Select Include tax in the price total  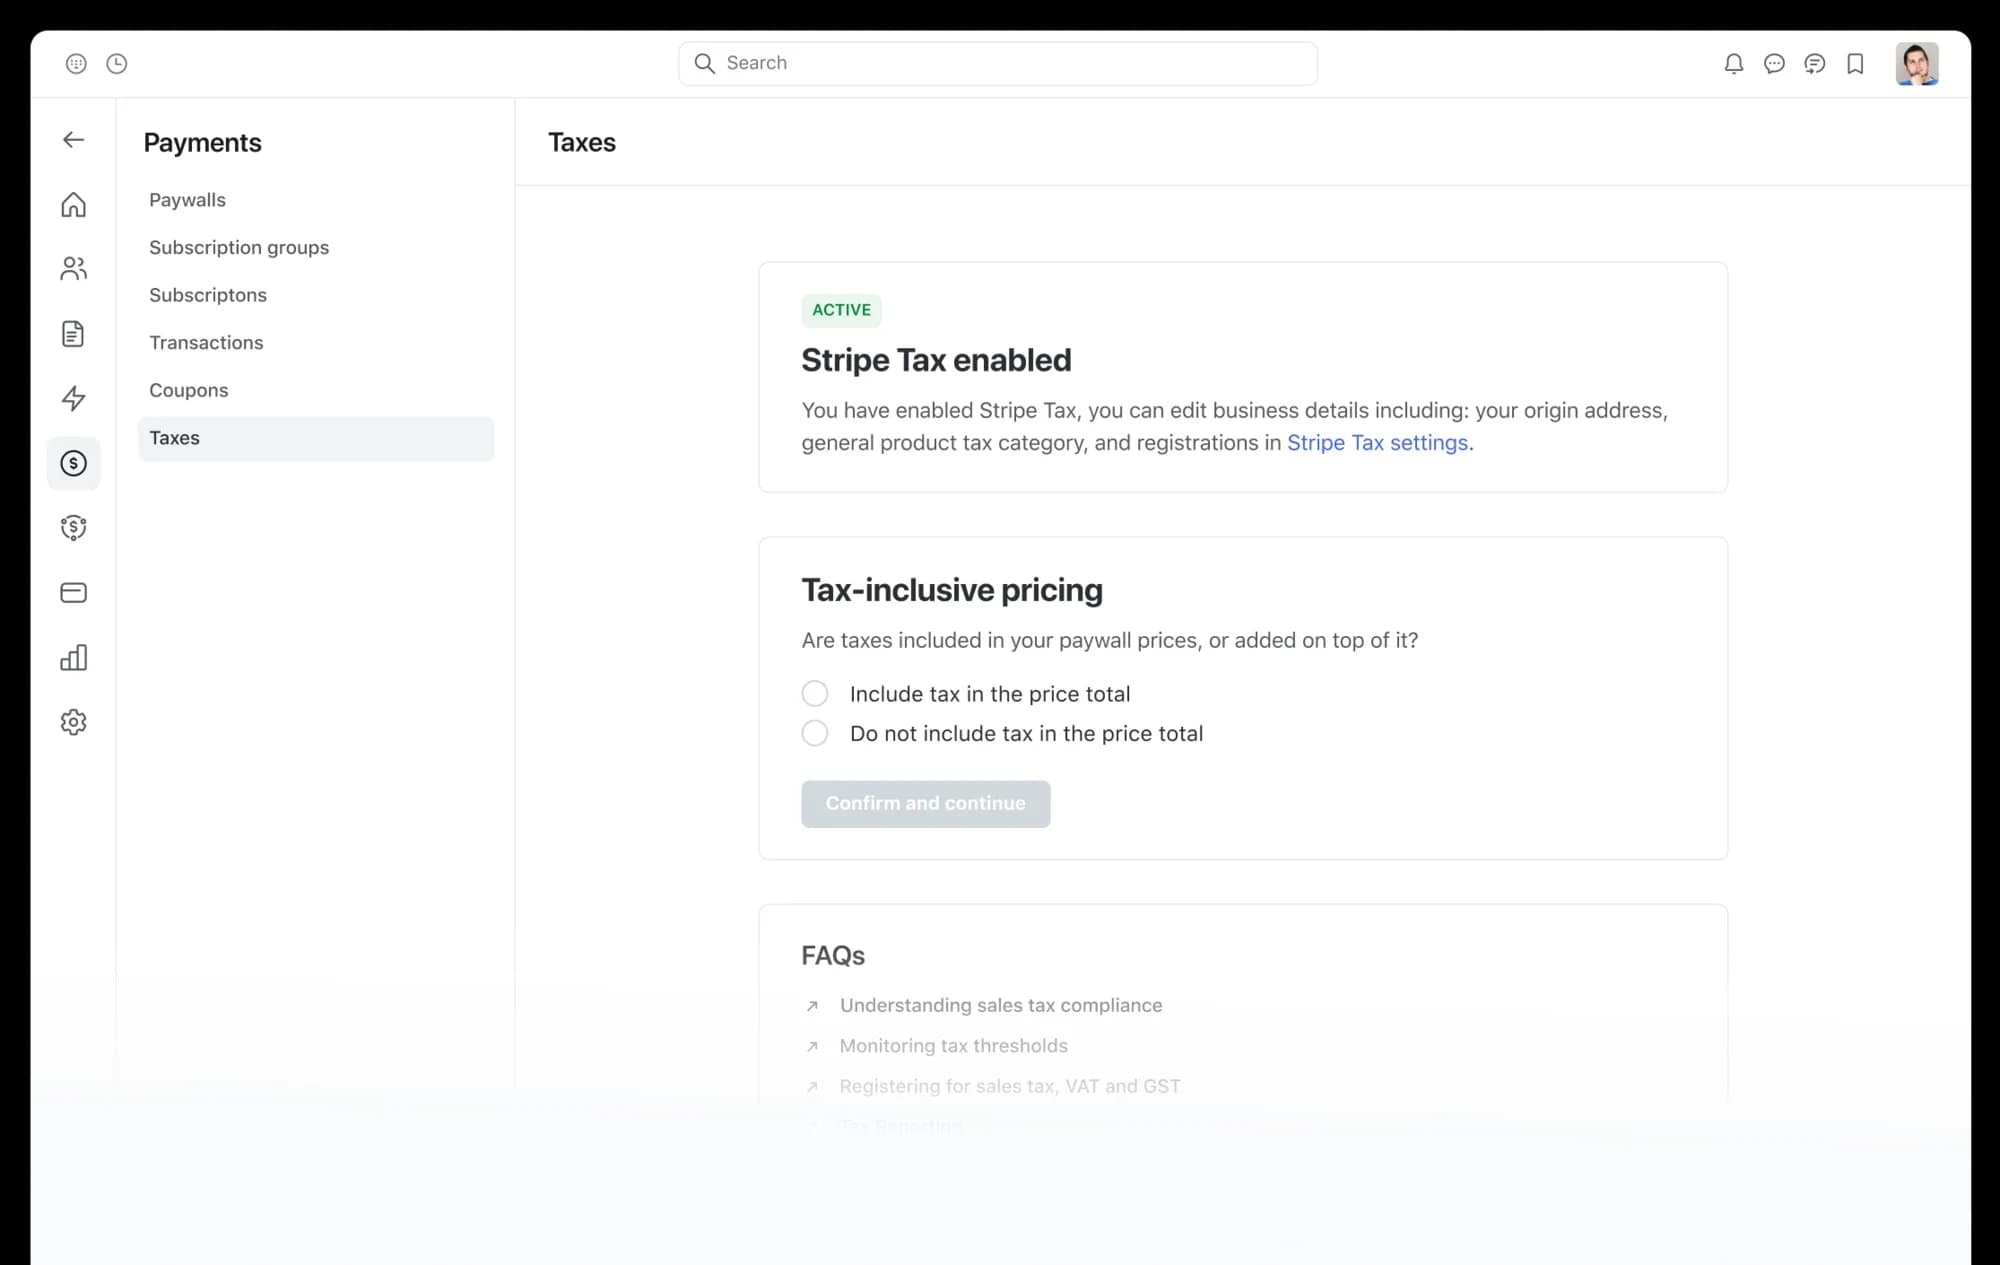click(815, 694)
